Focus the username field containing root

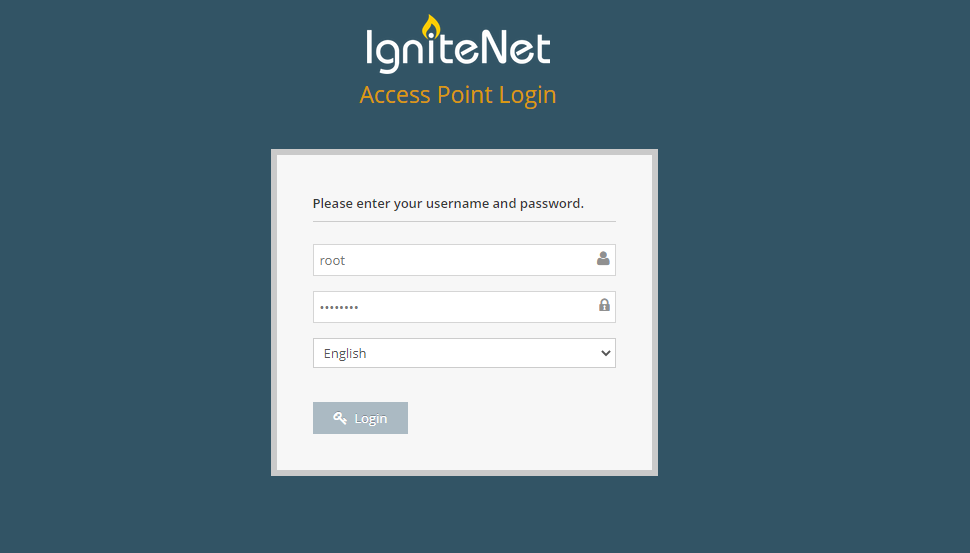(x=464, y=260)
